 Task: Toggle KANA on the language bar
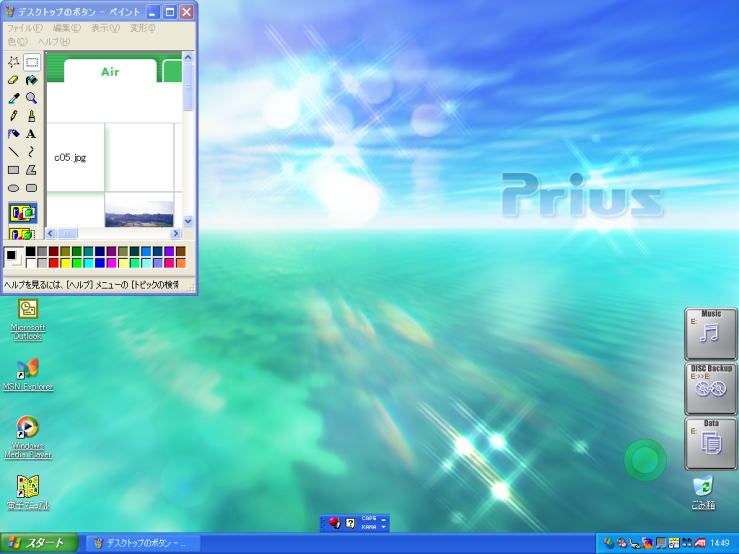point(369,527)
